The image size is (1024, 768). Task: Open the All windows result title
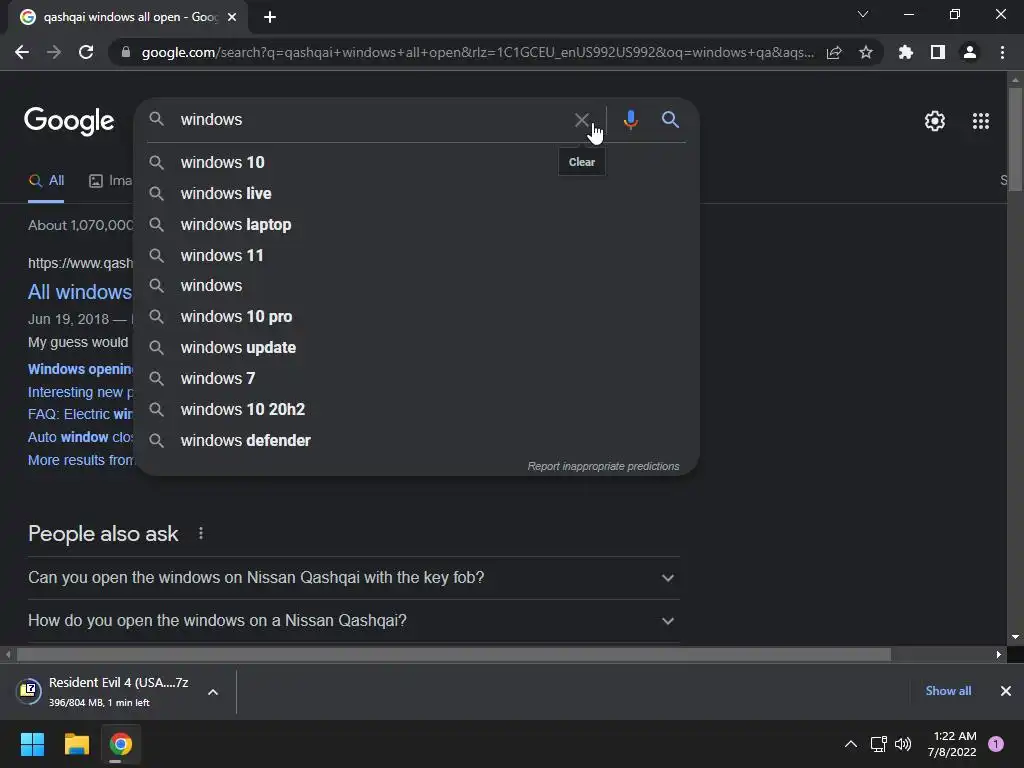point(80,292)
